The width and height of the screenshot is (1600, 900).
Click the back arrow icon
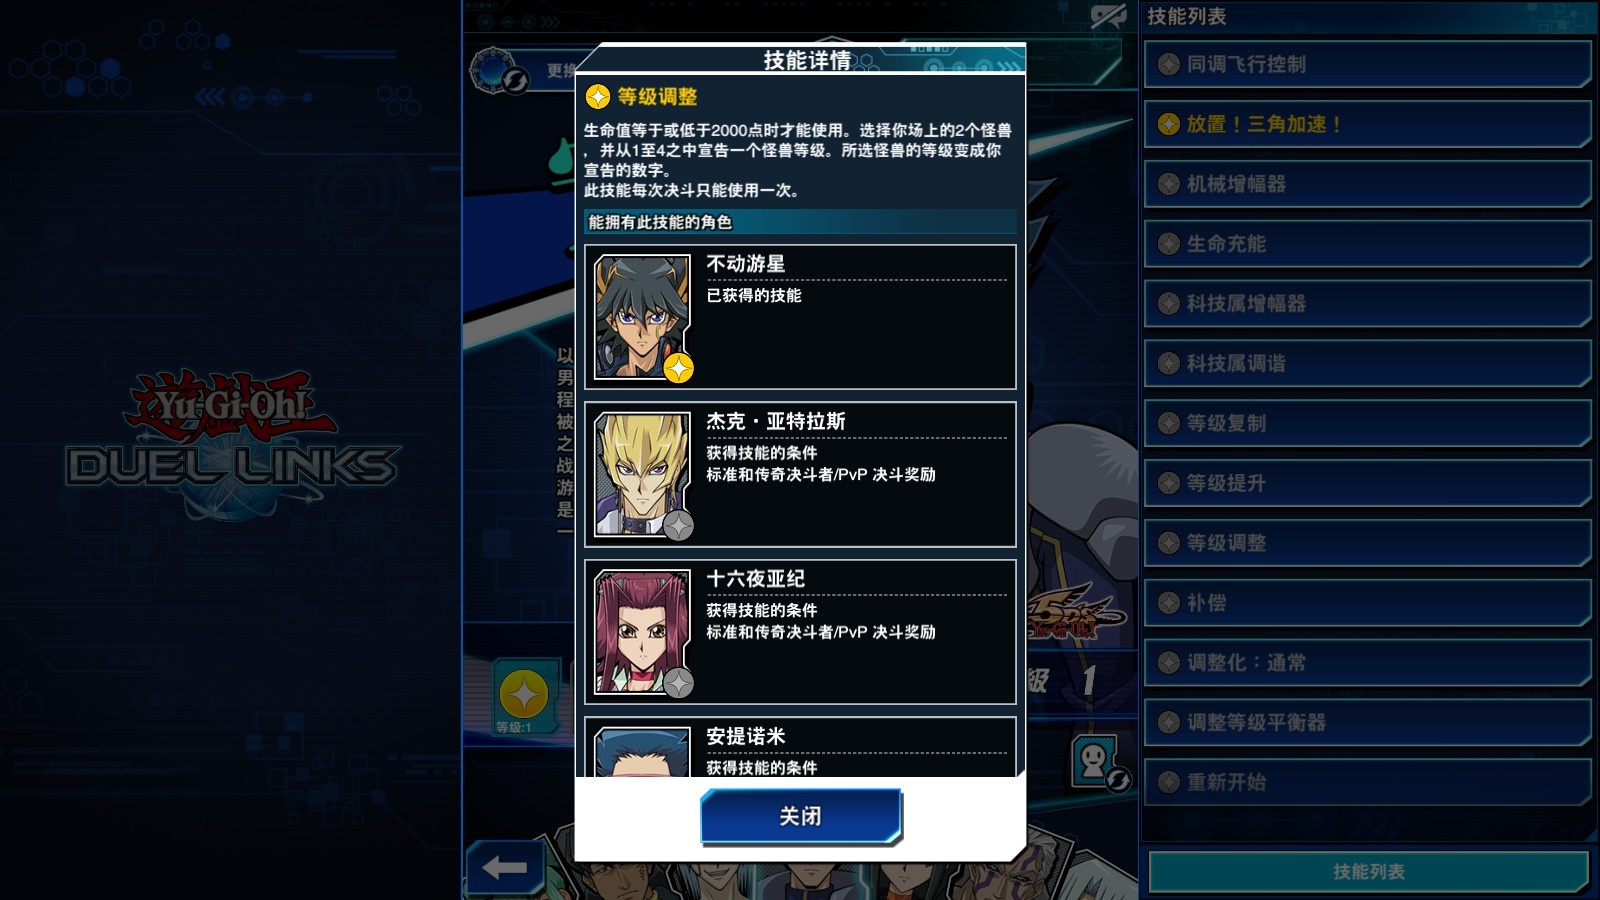[x=505, y=867]
